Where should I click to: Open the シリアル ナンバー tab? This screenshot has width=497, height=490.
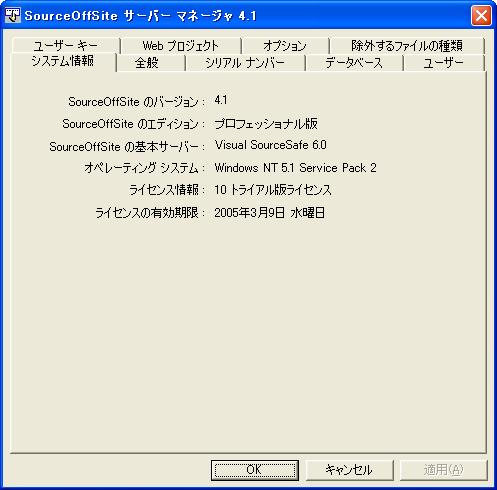[245, 63]
